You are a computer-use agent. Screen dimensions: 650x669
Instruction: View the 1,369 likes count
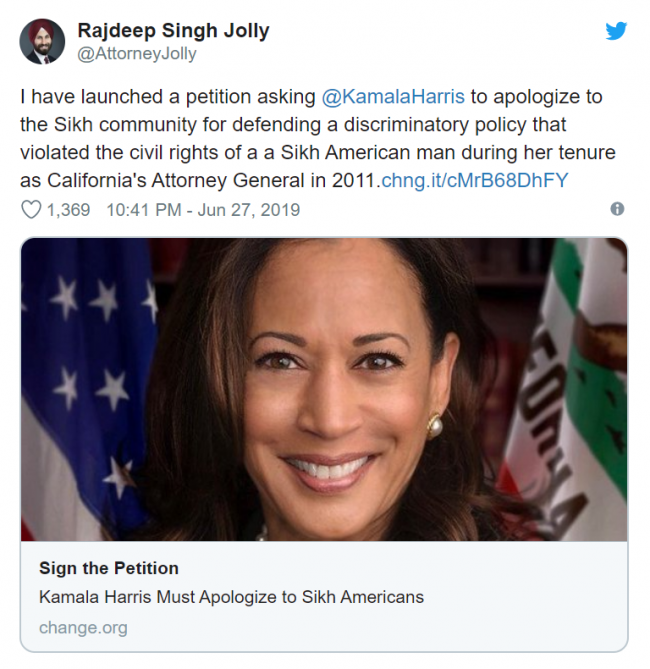point(68,210)
